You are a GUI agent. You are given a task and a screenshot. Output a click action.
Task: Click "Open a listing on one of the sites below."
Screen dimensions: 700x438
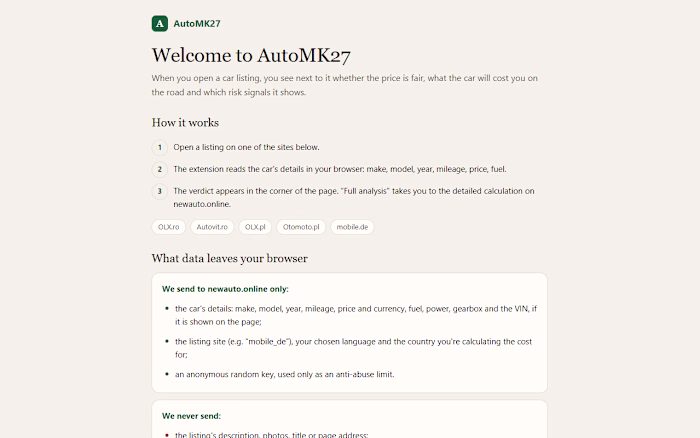(x=246, y=147)
